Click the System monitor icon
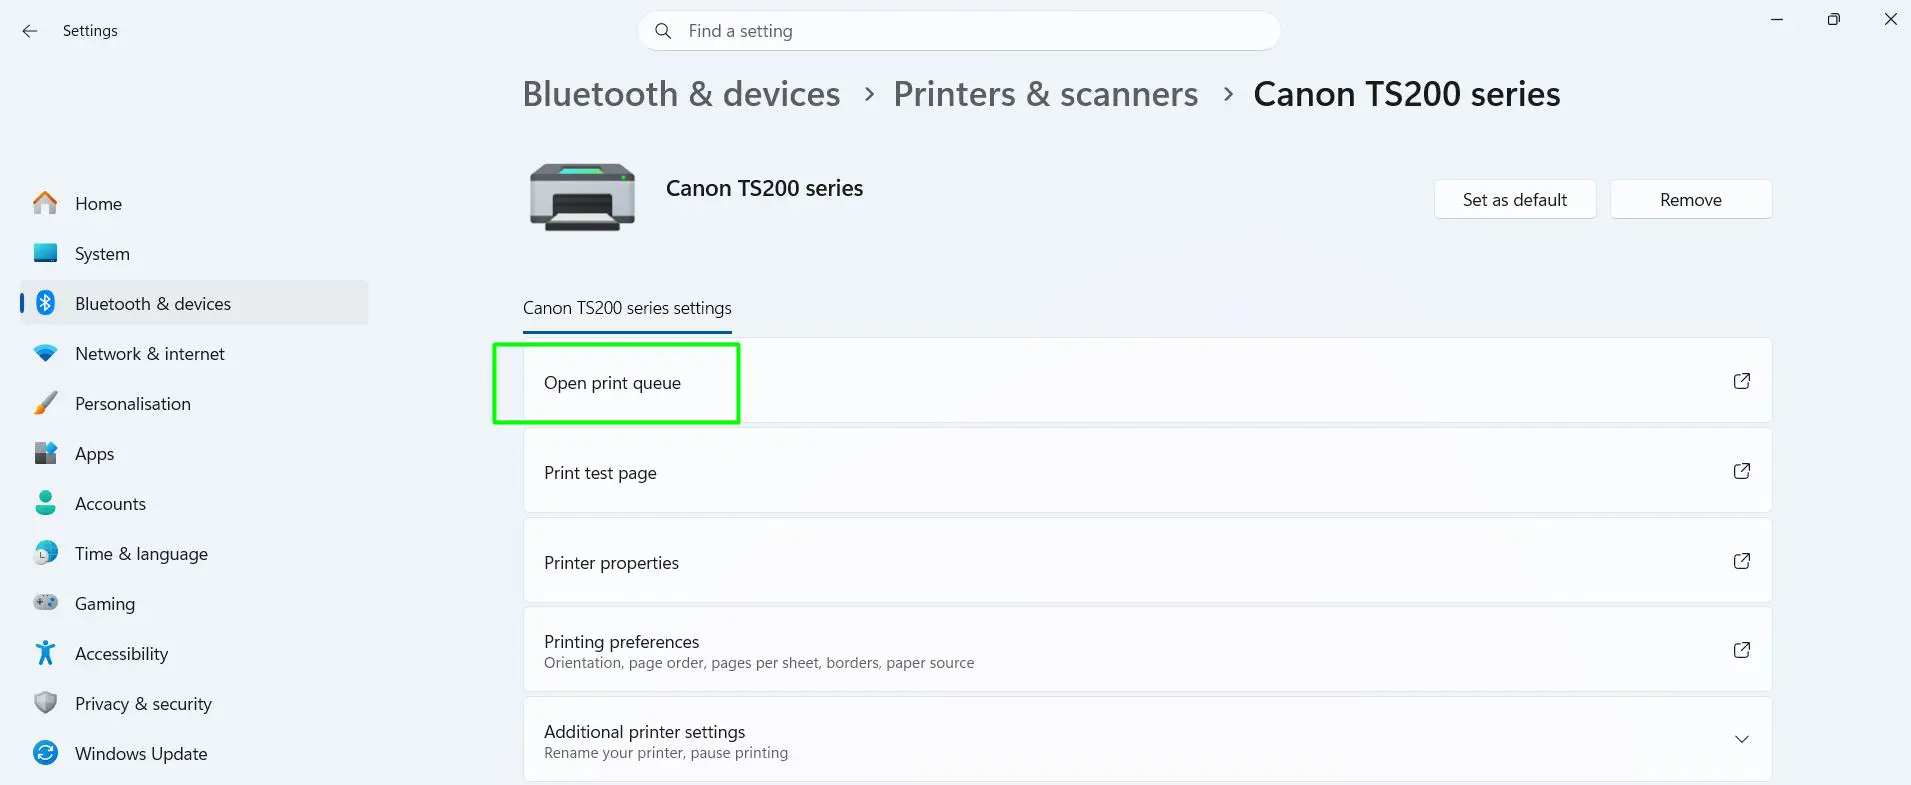Screen dimensions: 1911x785 click(x=45, y=253)
